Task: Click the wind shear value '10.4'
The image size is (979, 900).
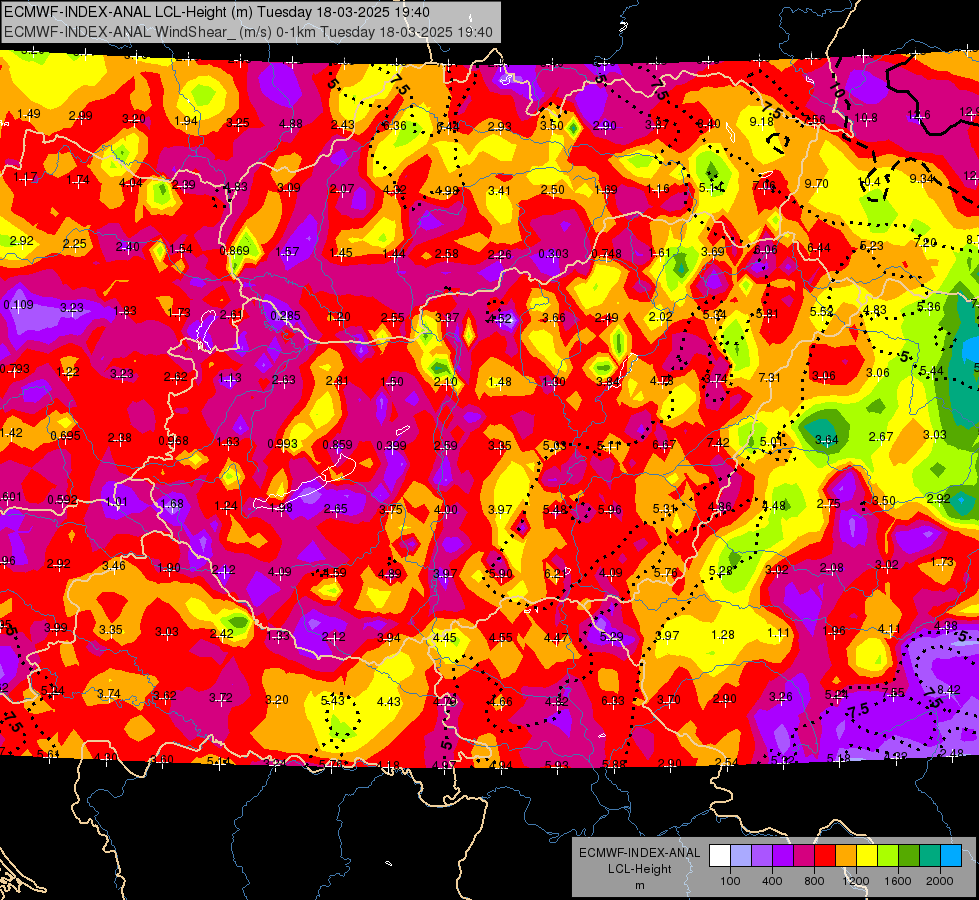Action: coord(869,182)
